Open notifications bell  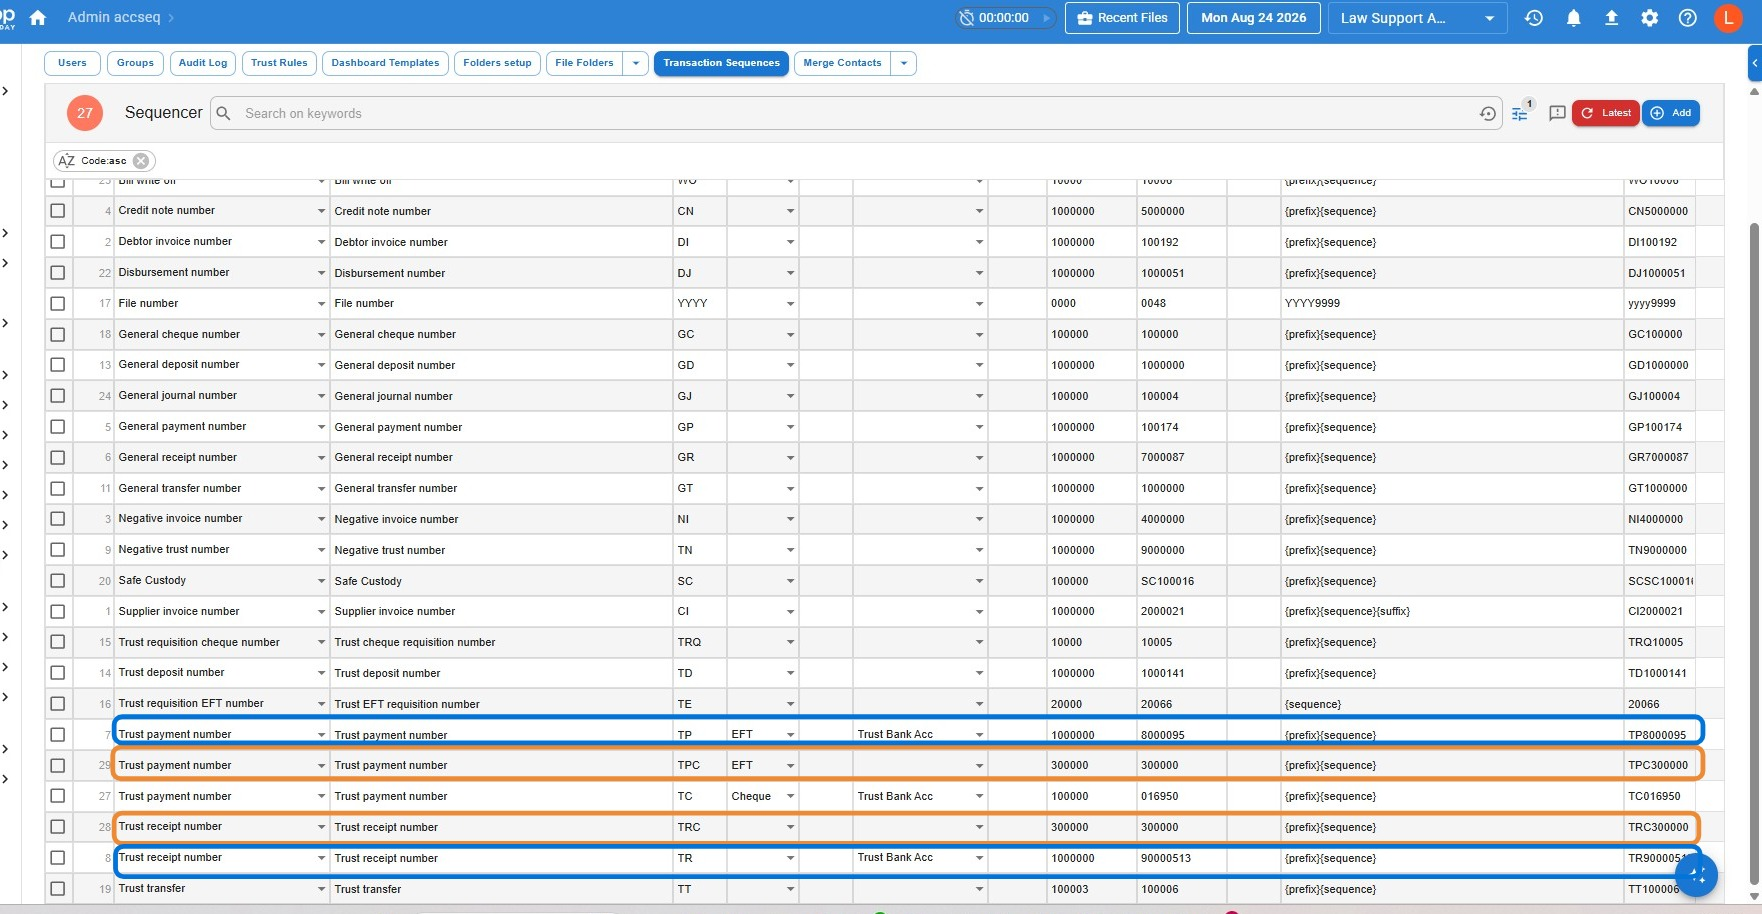[x=1573, y=18]
